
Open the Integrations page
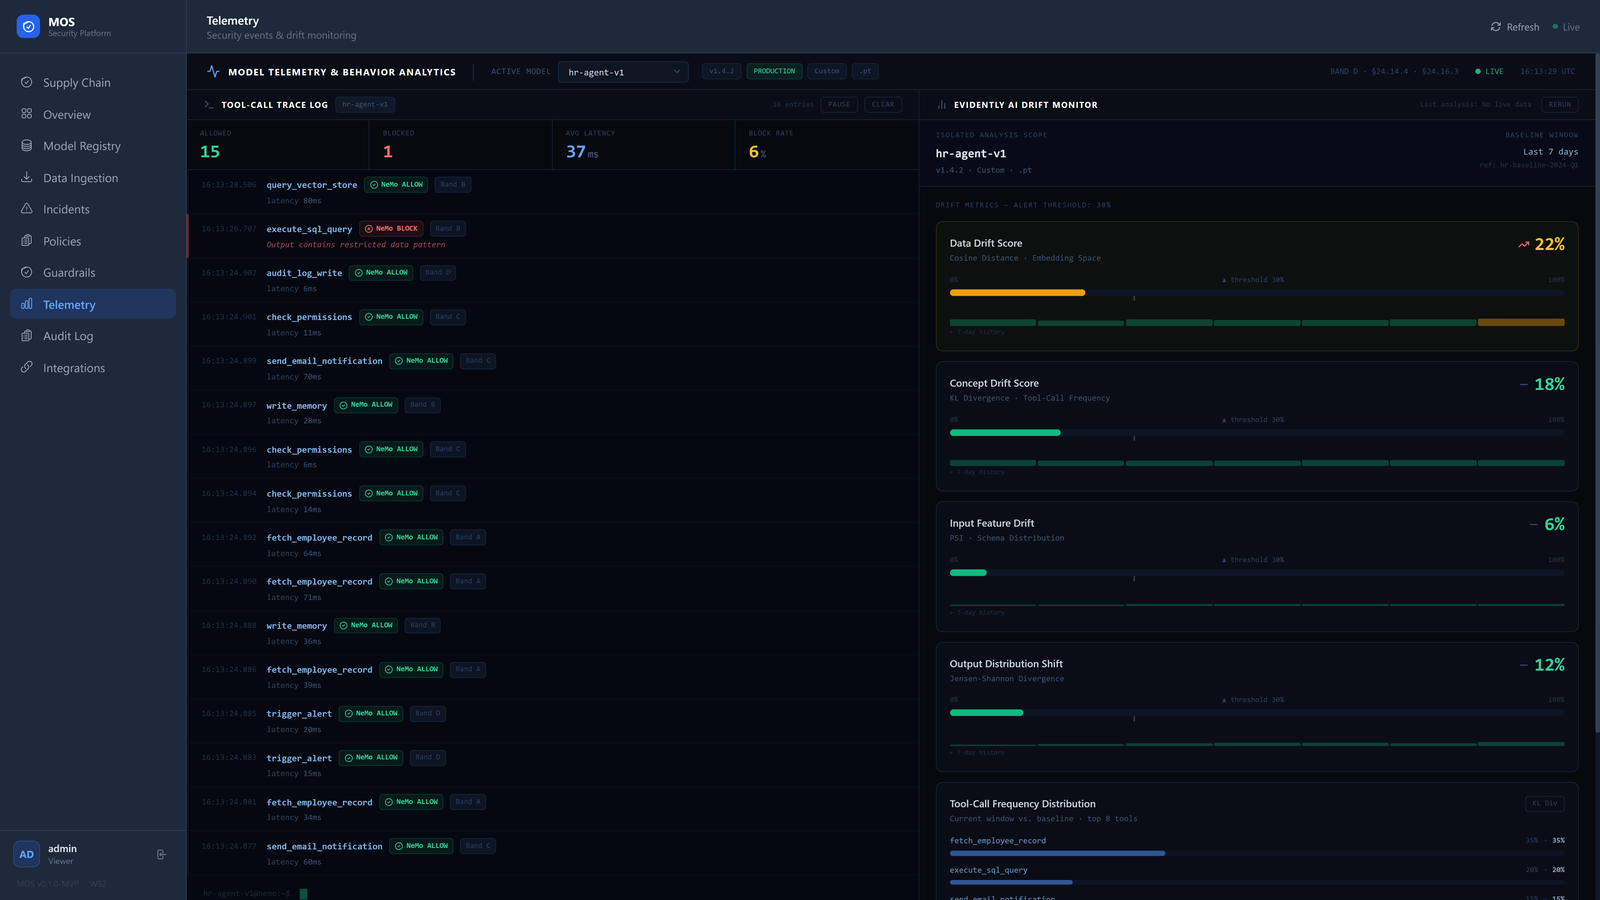(93, 368)
